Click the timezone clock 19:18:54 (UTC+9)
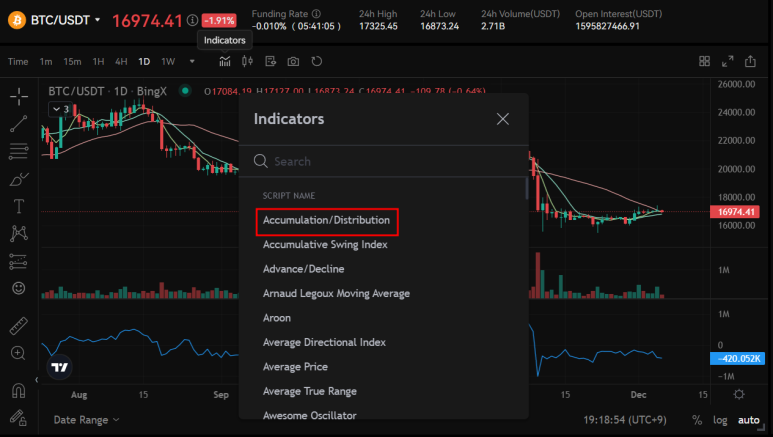The image size is (773, 437). [x=625, y=420]
